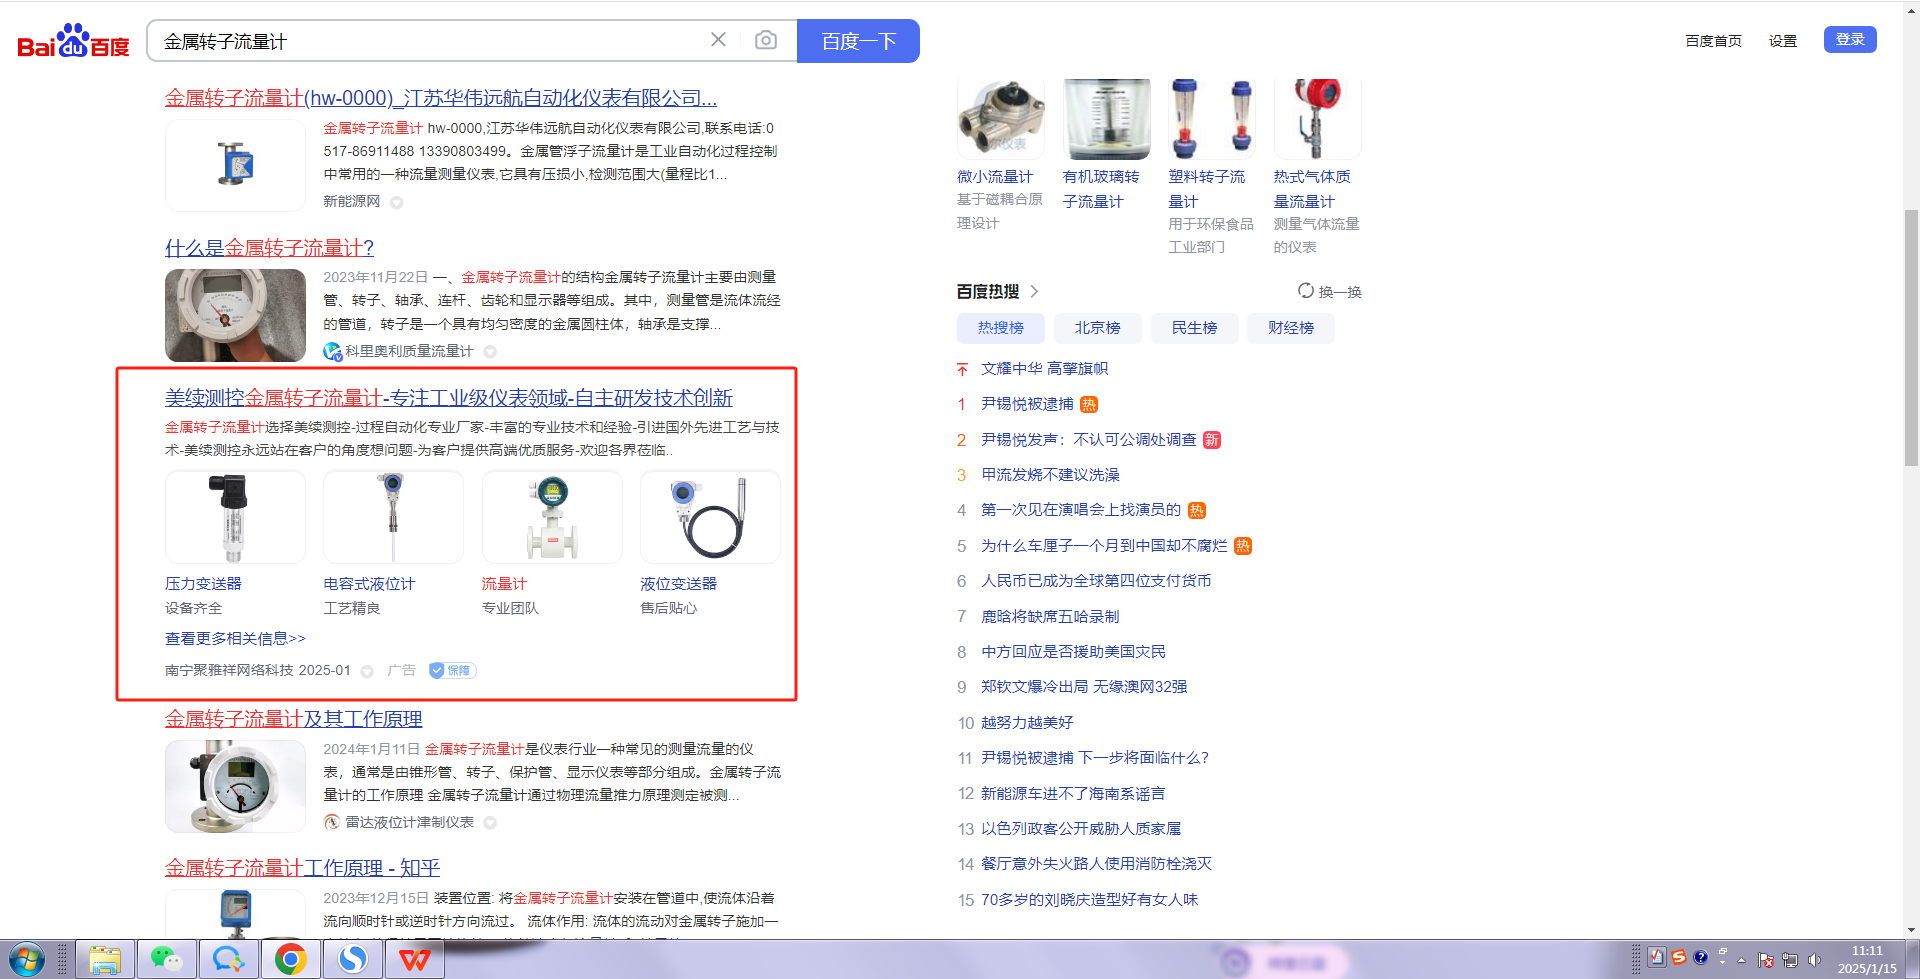Open the Baidu logo homepage link
1920x979 pixels.
tap(73, 41)
